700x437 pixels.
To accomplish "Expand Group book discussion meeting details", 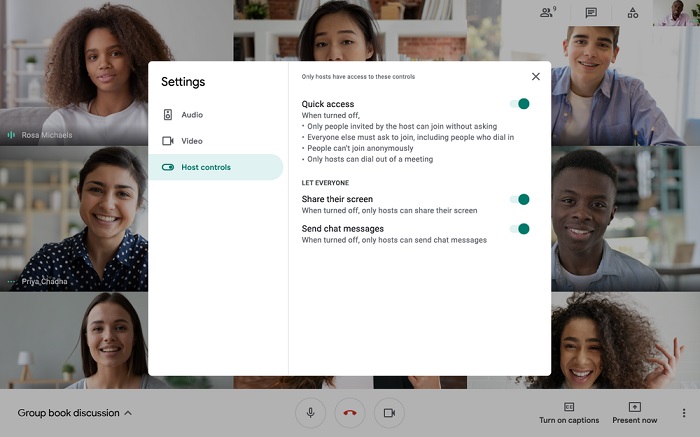I will (x=75, y=413).
